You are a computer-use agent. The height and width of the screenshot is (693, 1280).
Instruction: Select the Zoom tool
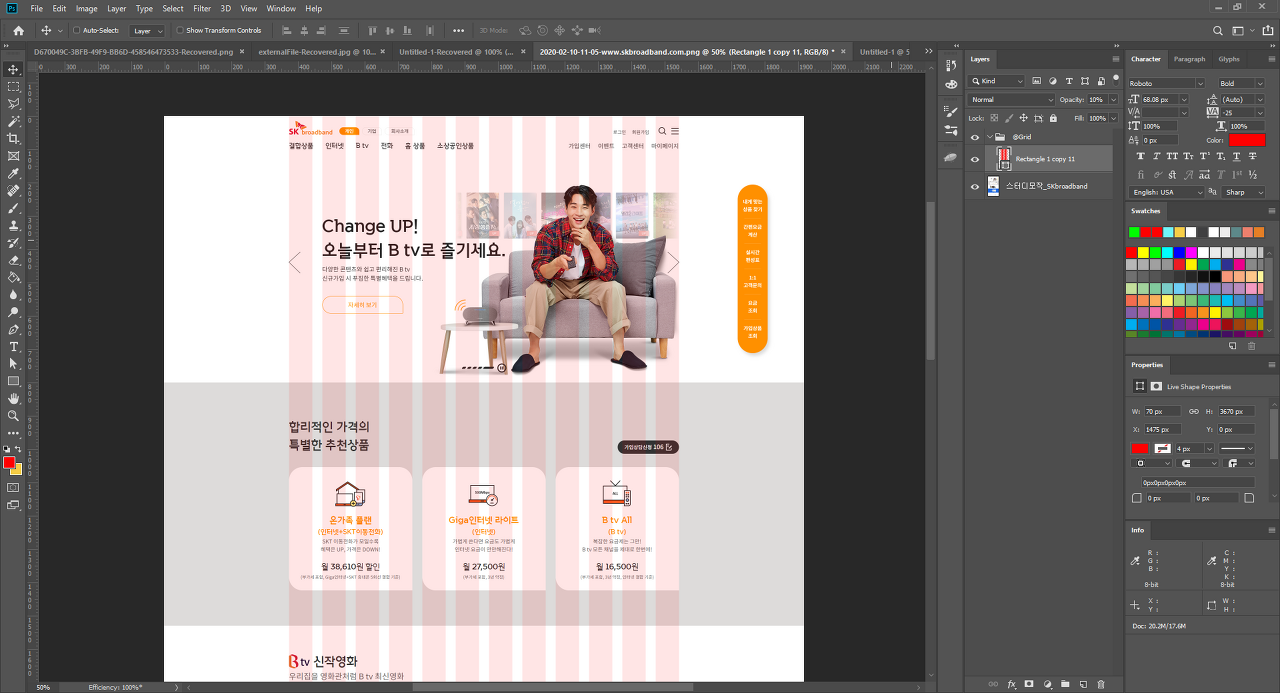tap(14, 415)
